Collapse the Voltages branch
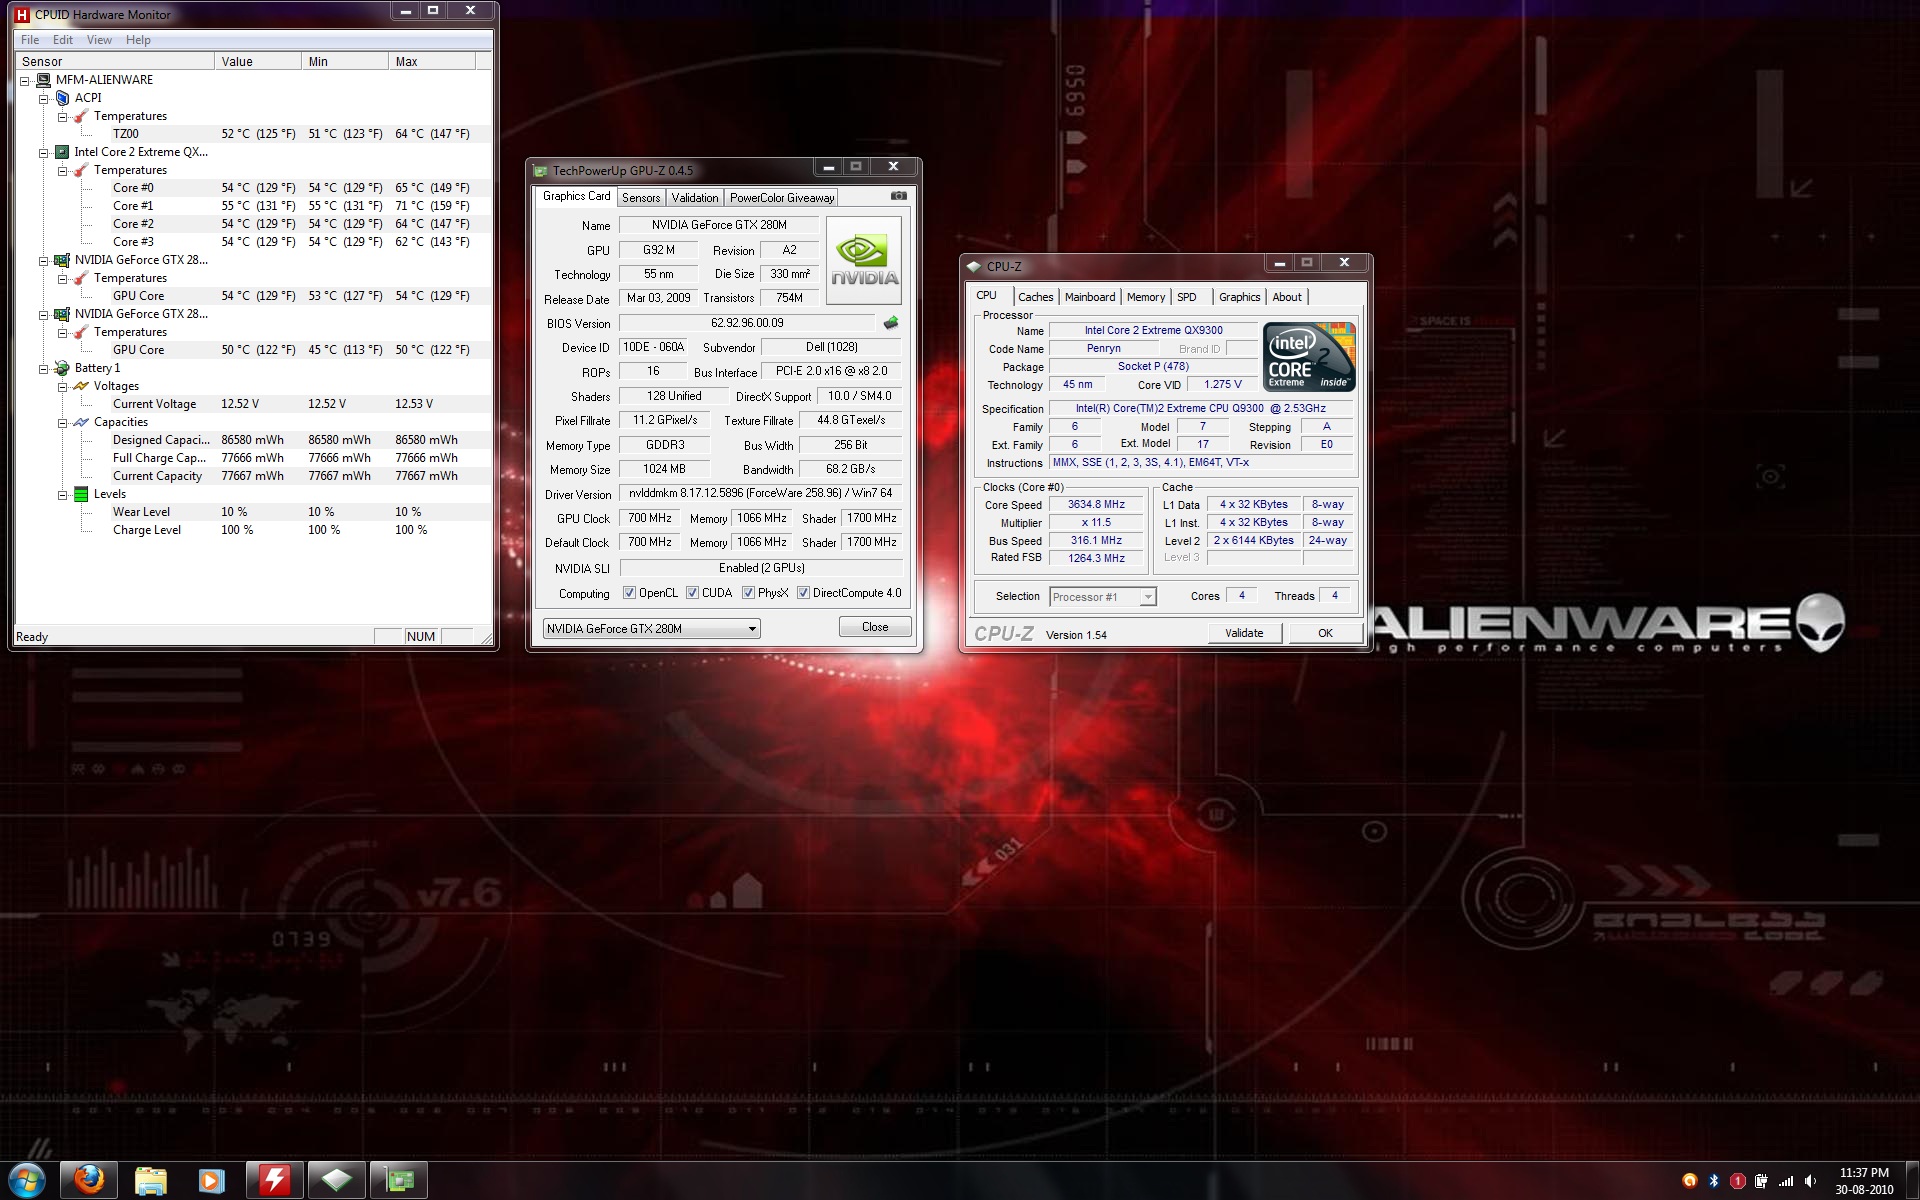The image size is (1920, 1200). [x=63, y=386]
